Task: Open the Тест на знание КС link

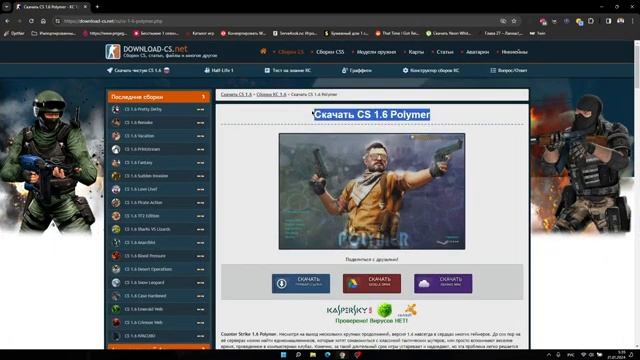Action: click(x=287, y=70)
